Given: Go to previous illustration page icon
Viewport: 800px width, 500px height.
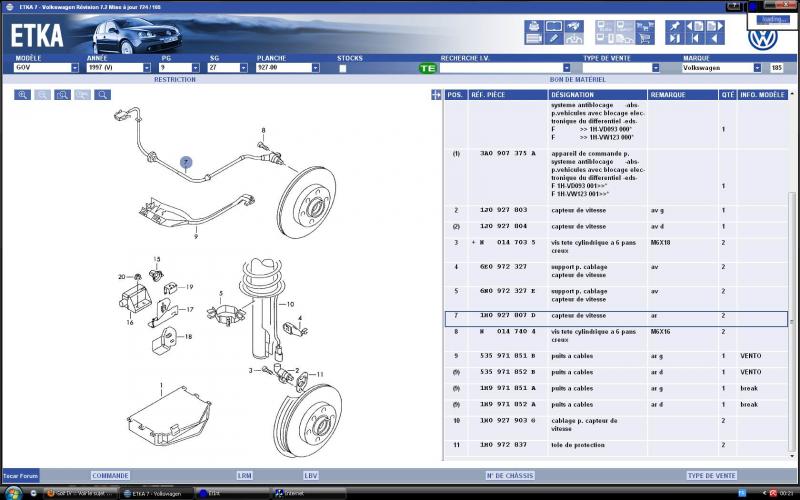Looking at the screenshot, I should [695, 26].
